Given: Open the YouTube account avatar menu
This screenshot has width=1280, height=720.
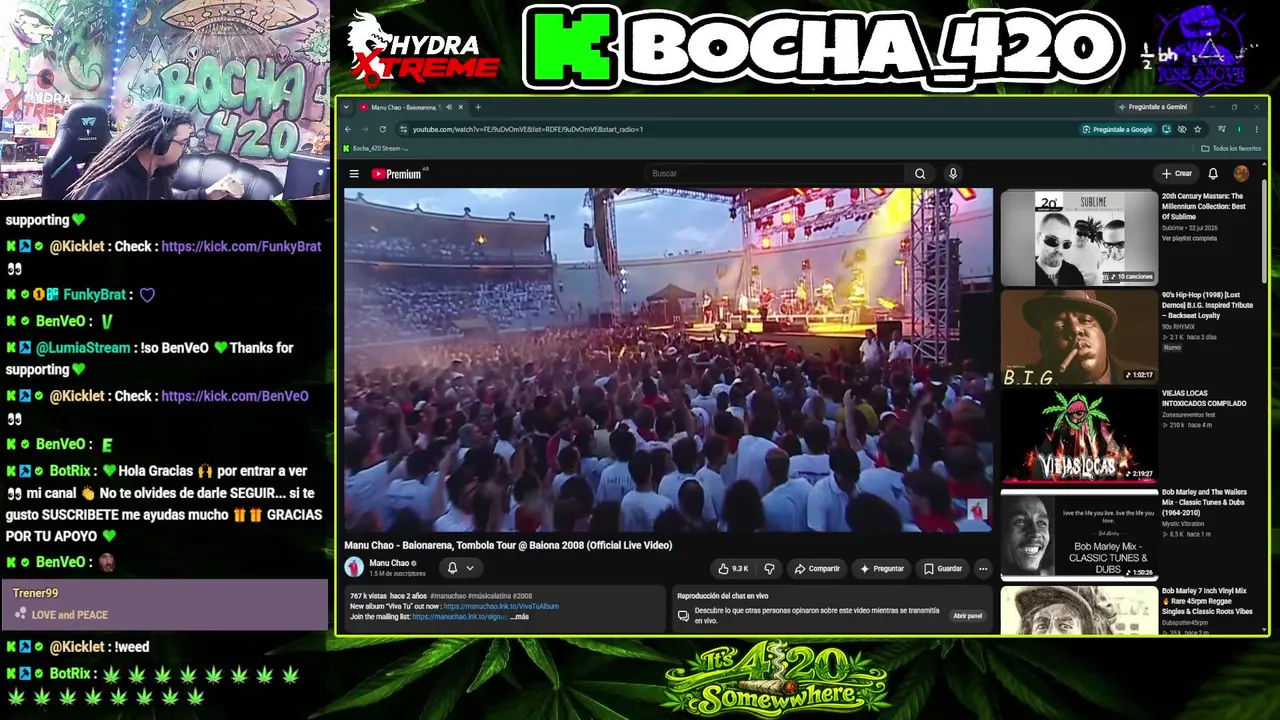Looking at the screenshot, I should pos(1241,174).
